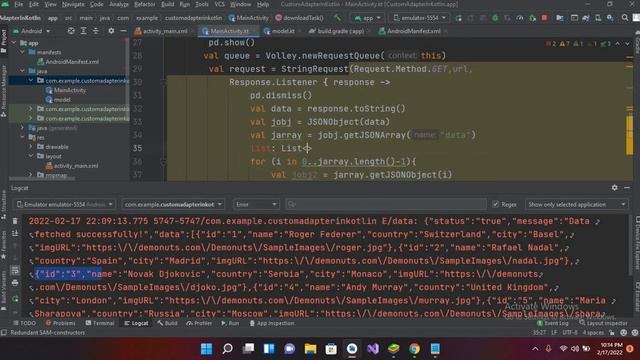
Task: Click the red Stop app icon
Action: point(544,18)
